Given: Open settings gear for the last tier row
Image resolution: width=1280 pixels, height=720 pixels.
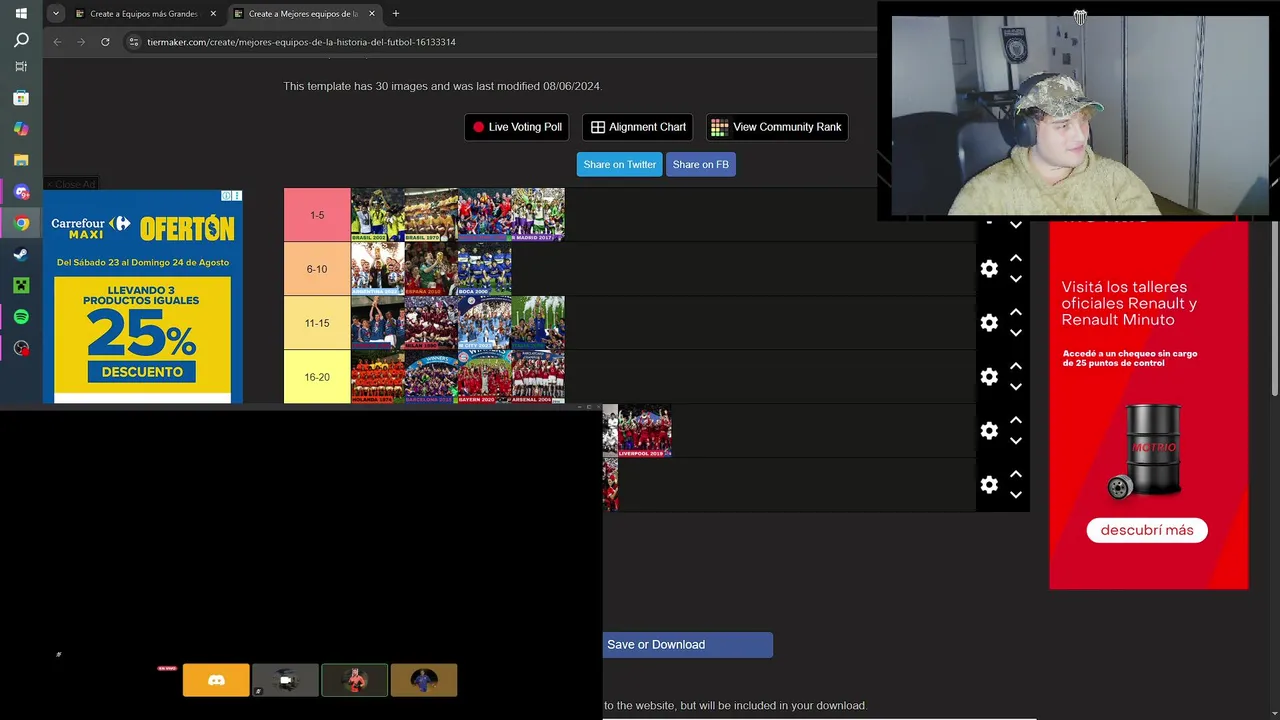Looking at the screenshot, I should point(989,485).
